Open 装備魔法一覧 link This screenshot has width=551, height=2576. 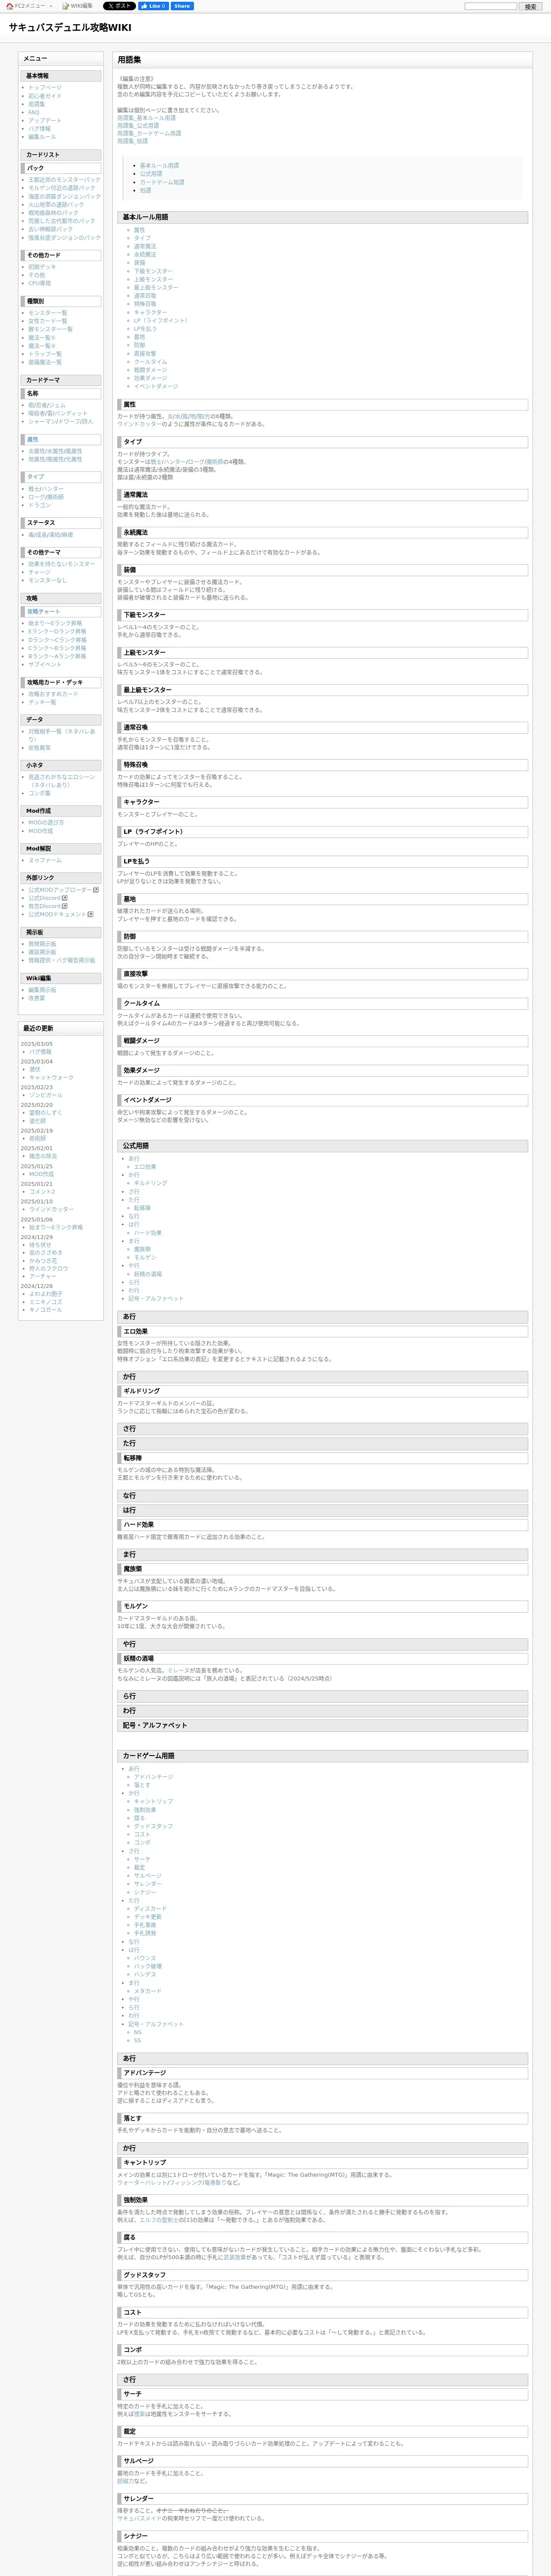45,362
